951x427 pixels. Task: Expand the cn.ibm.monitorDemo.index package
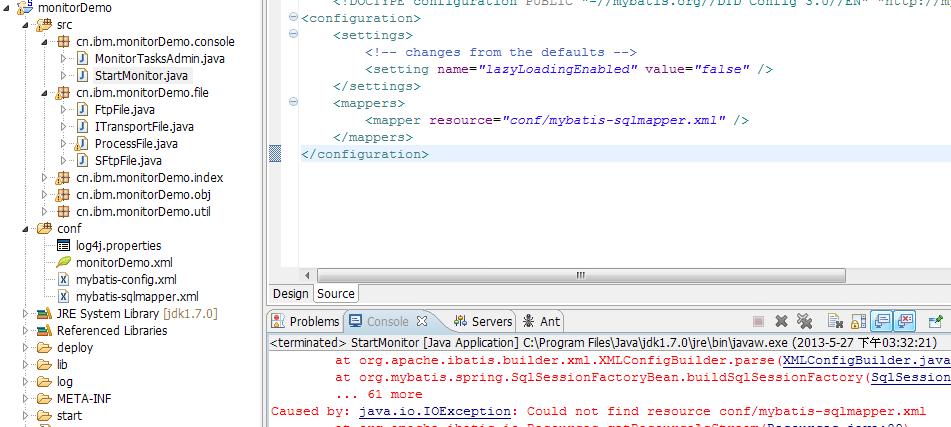(x=44, y=178)
